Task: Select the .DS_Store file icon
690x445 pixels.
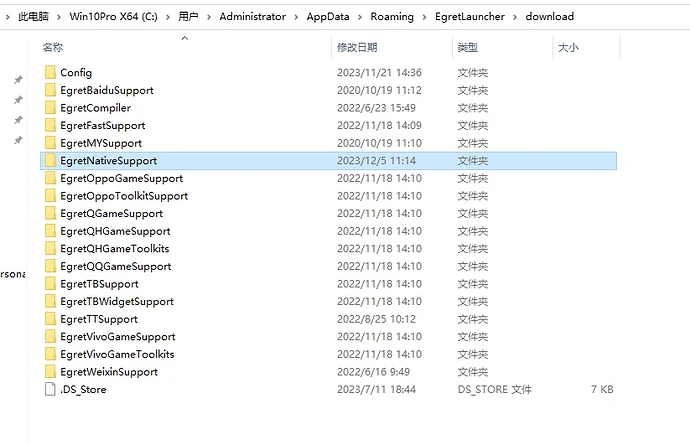Action: 50,389
